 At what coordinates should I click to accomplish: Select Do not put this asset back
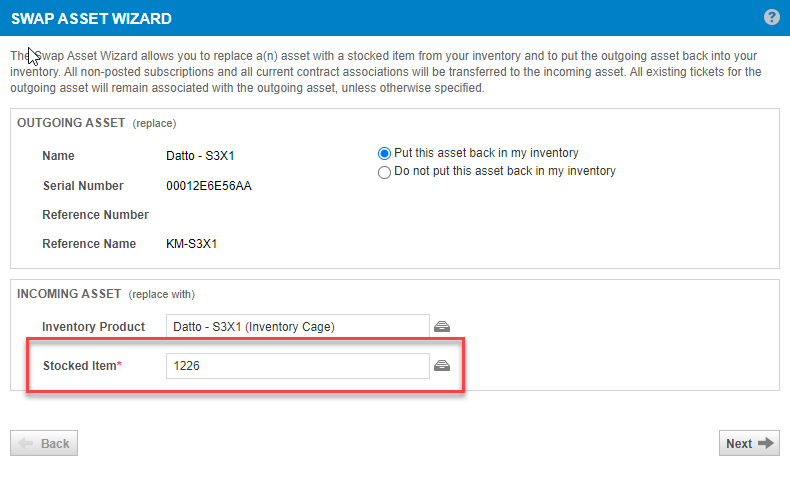(x=384, y=172)
